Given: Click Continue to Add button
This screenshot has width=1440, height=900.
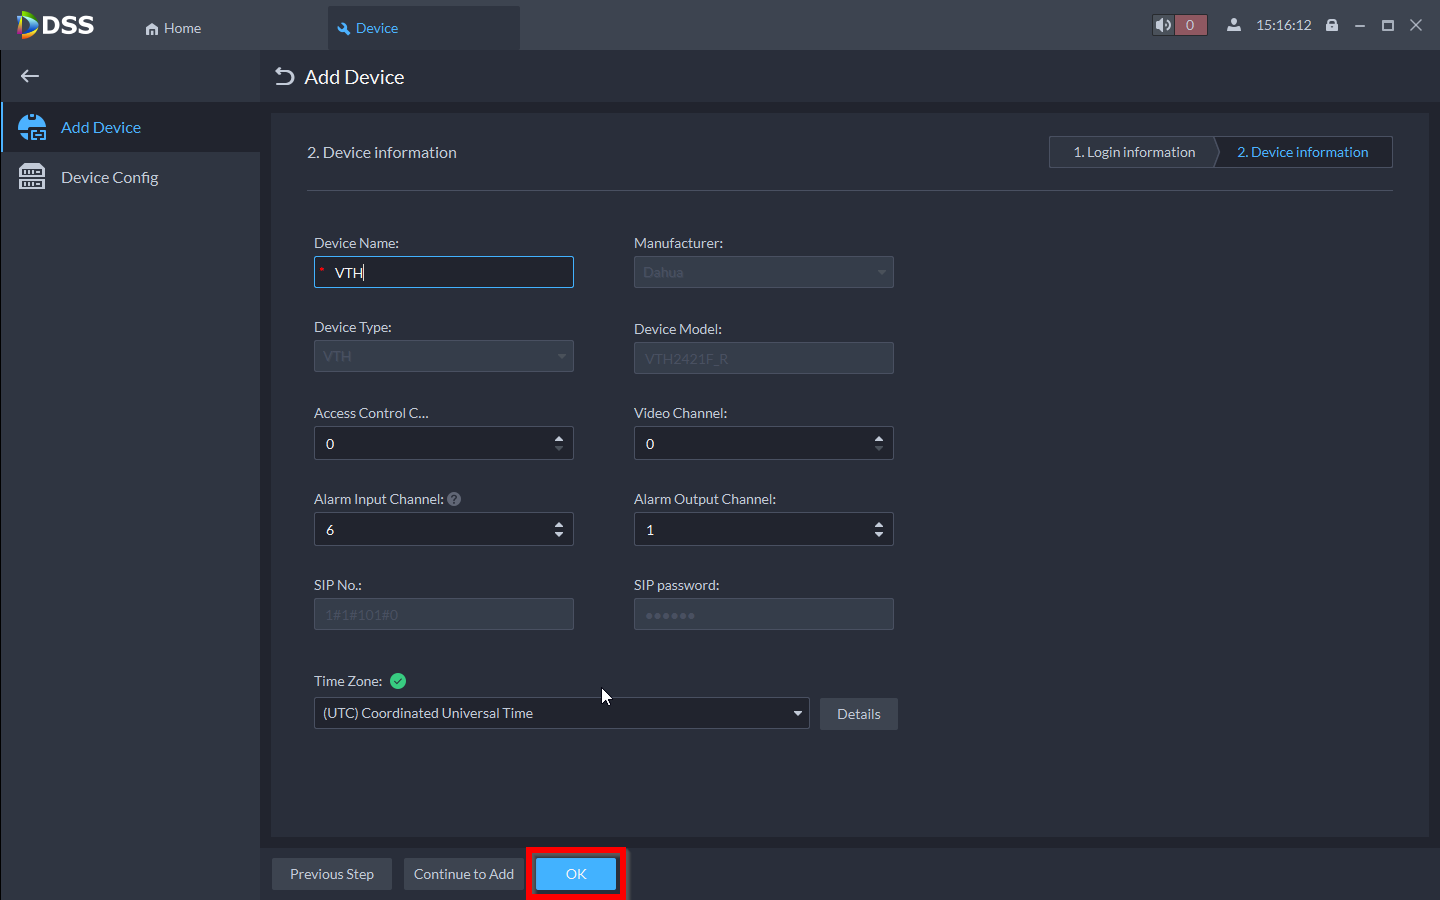Looking at the screenshot, I should tap(464, 874).
